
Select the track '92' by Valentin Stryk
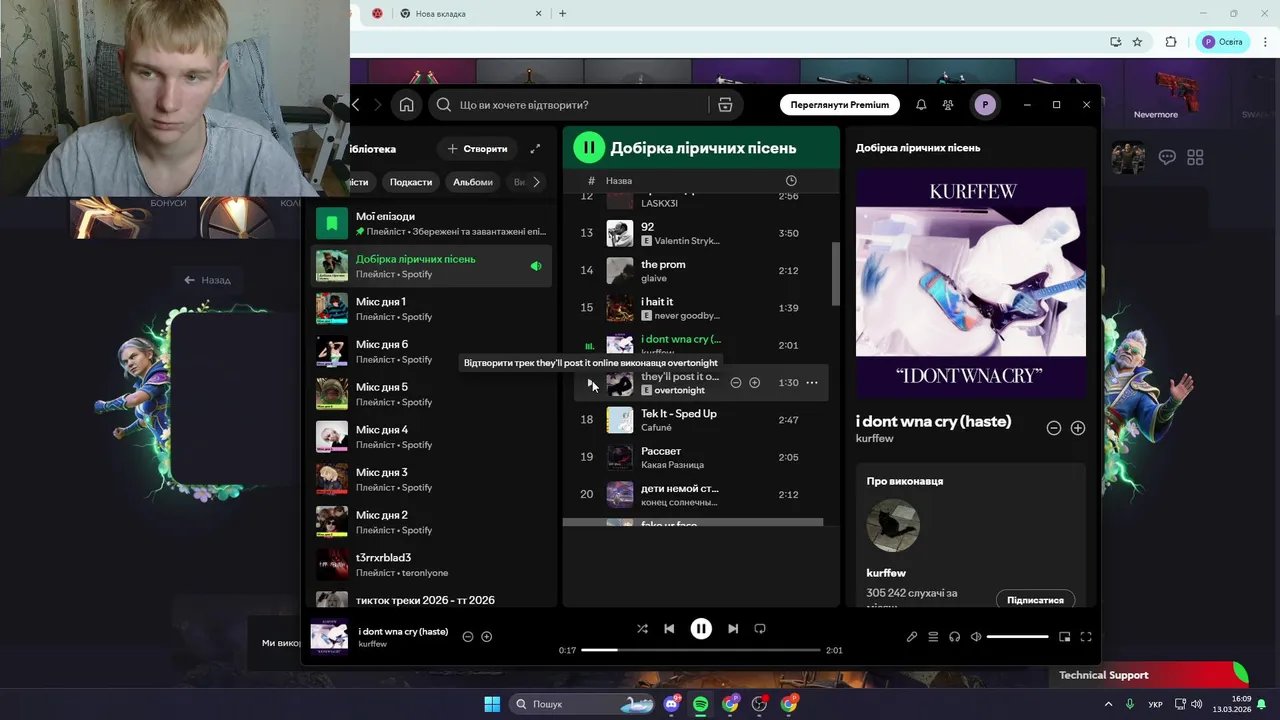[x=701, y=233]
